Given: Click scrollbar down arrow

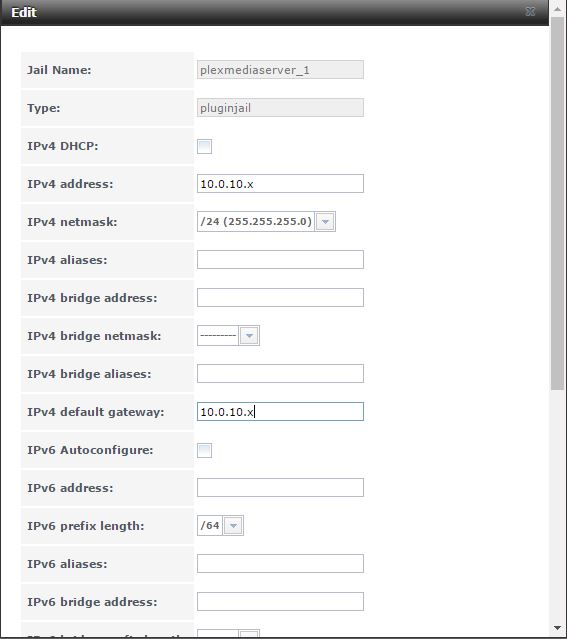Looking at the screenshot, I should (557, 628).
